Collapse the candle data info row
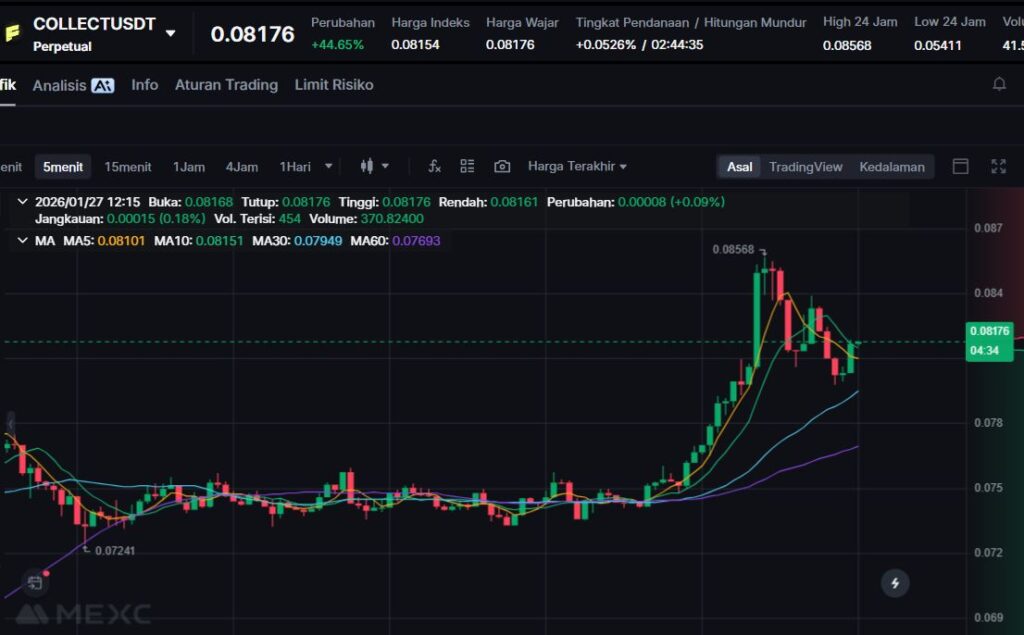 (23, 202)
